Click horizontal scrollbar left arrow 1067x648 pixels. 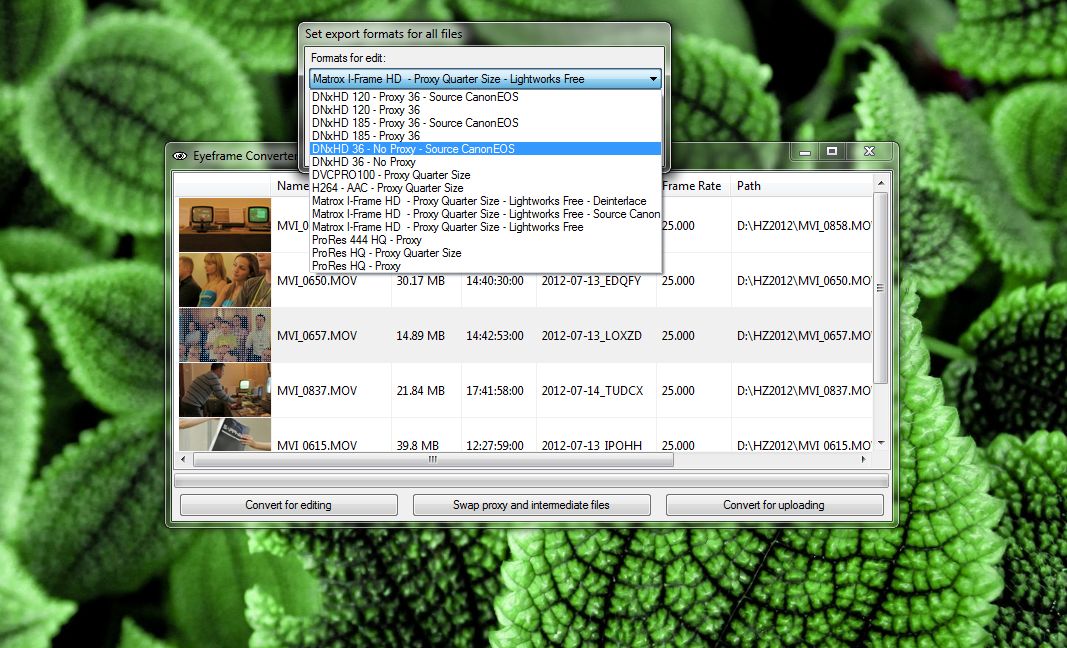(182, 459)
